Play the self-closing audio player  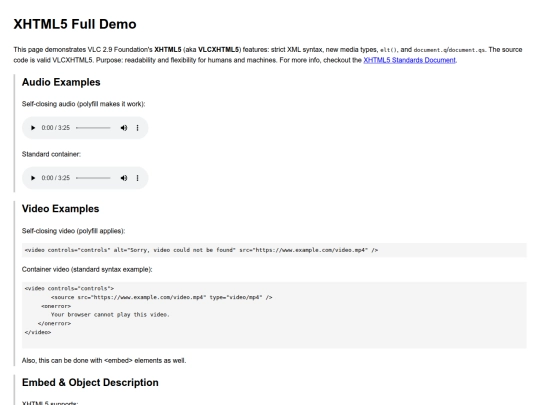tap(33, 128)
